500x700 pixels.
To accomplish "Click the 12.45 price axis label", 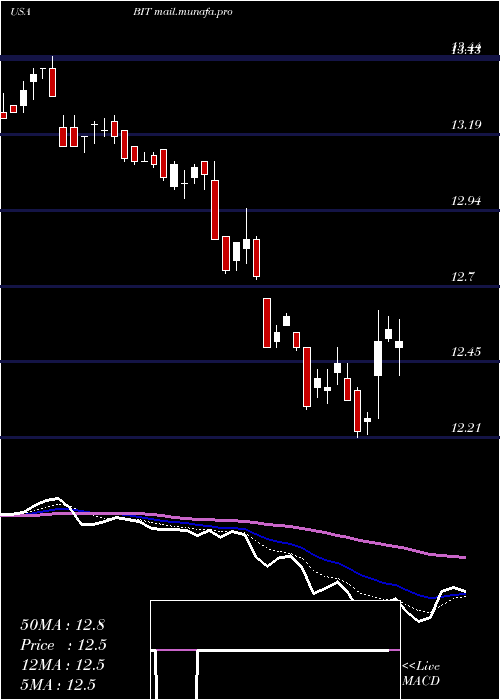I will click(466, 352).
